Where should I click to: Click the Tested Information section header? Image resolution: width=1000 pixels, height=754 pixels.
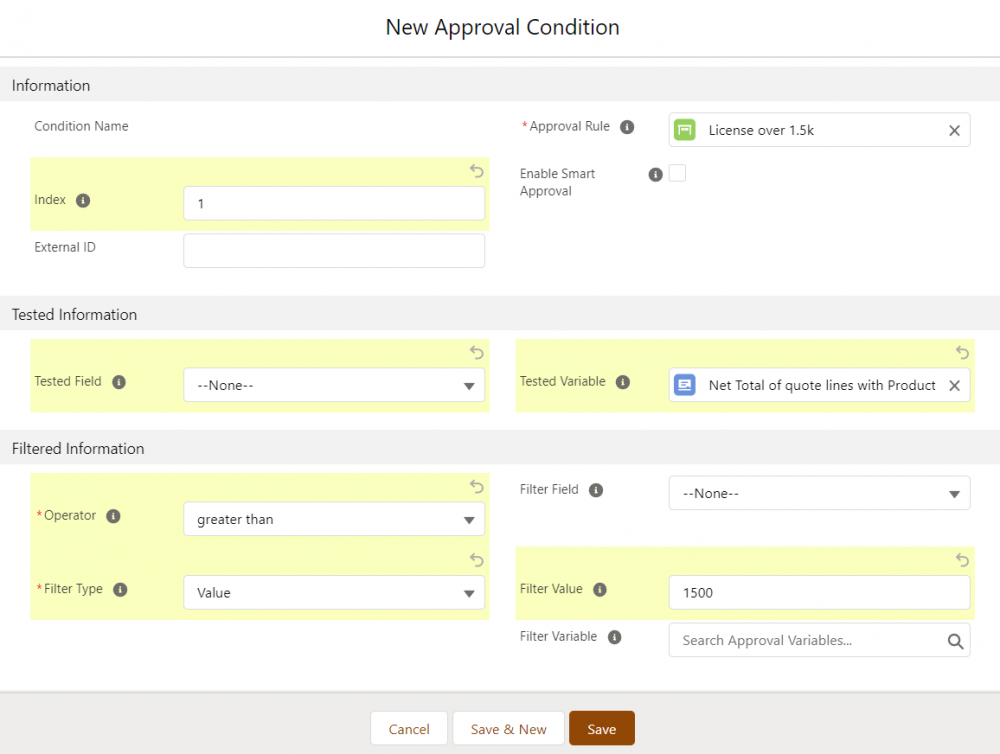coord(500,314)
